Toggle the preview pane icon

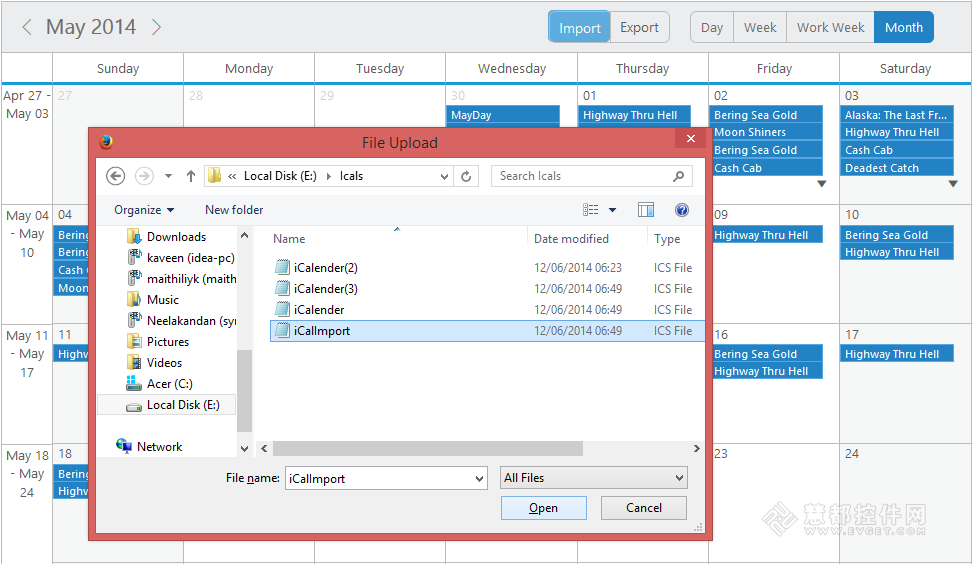(646, 210)
